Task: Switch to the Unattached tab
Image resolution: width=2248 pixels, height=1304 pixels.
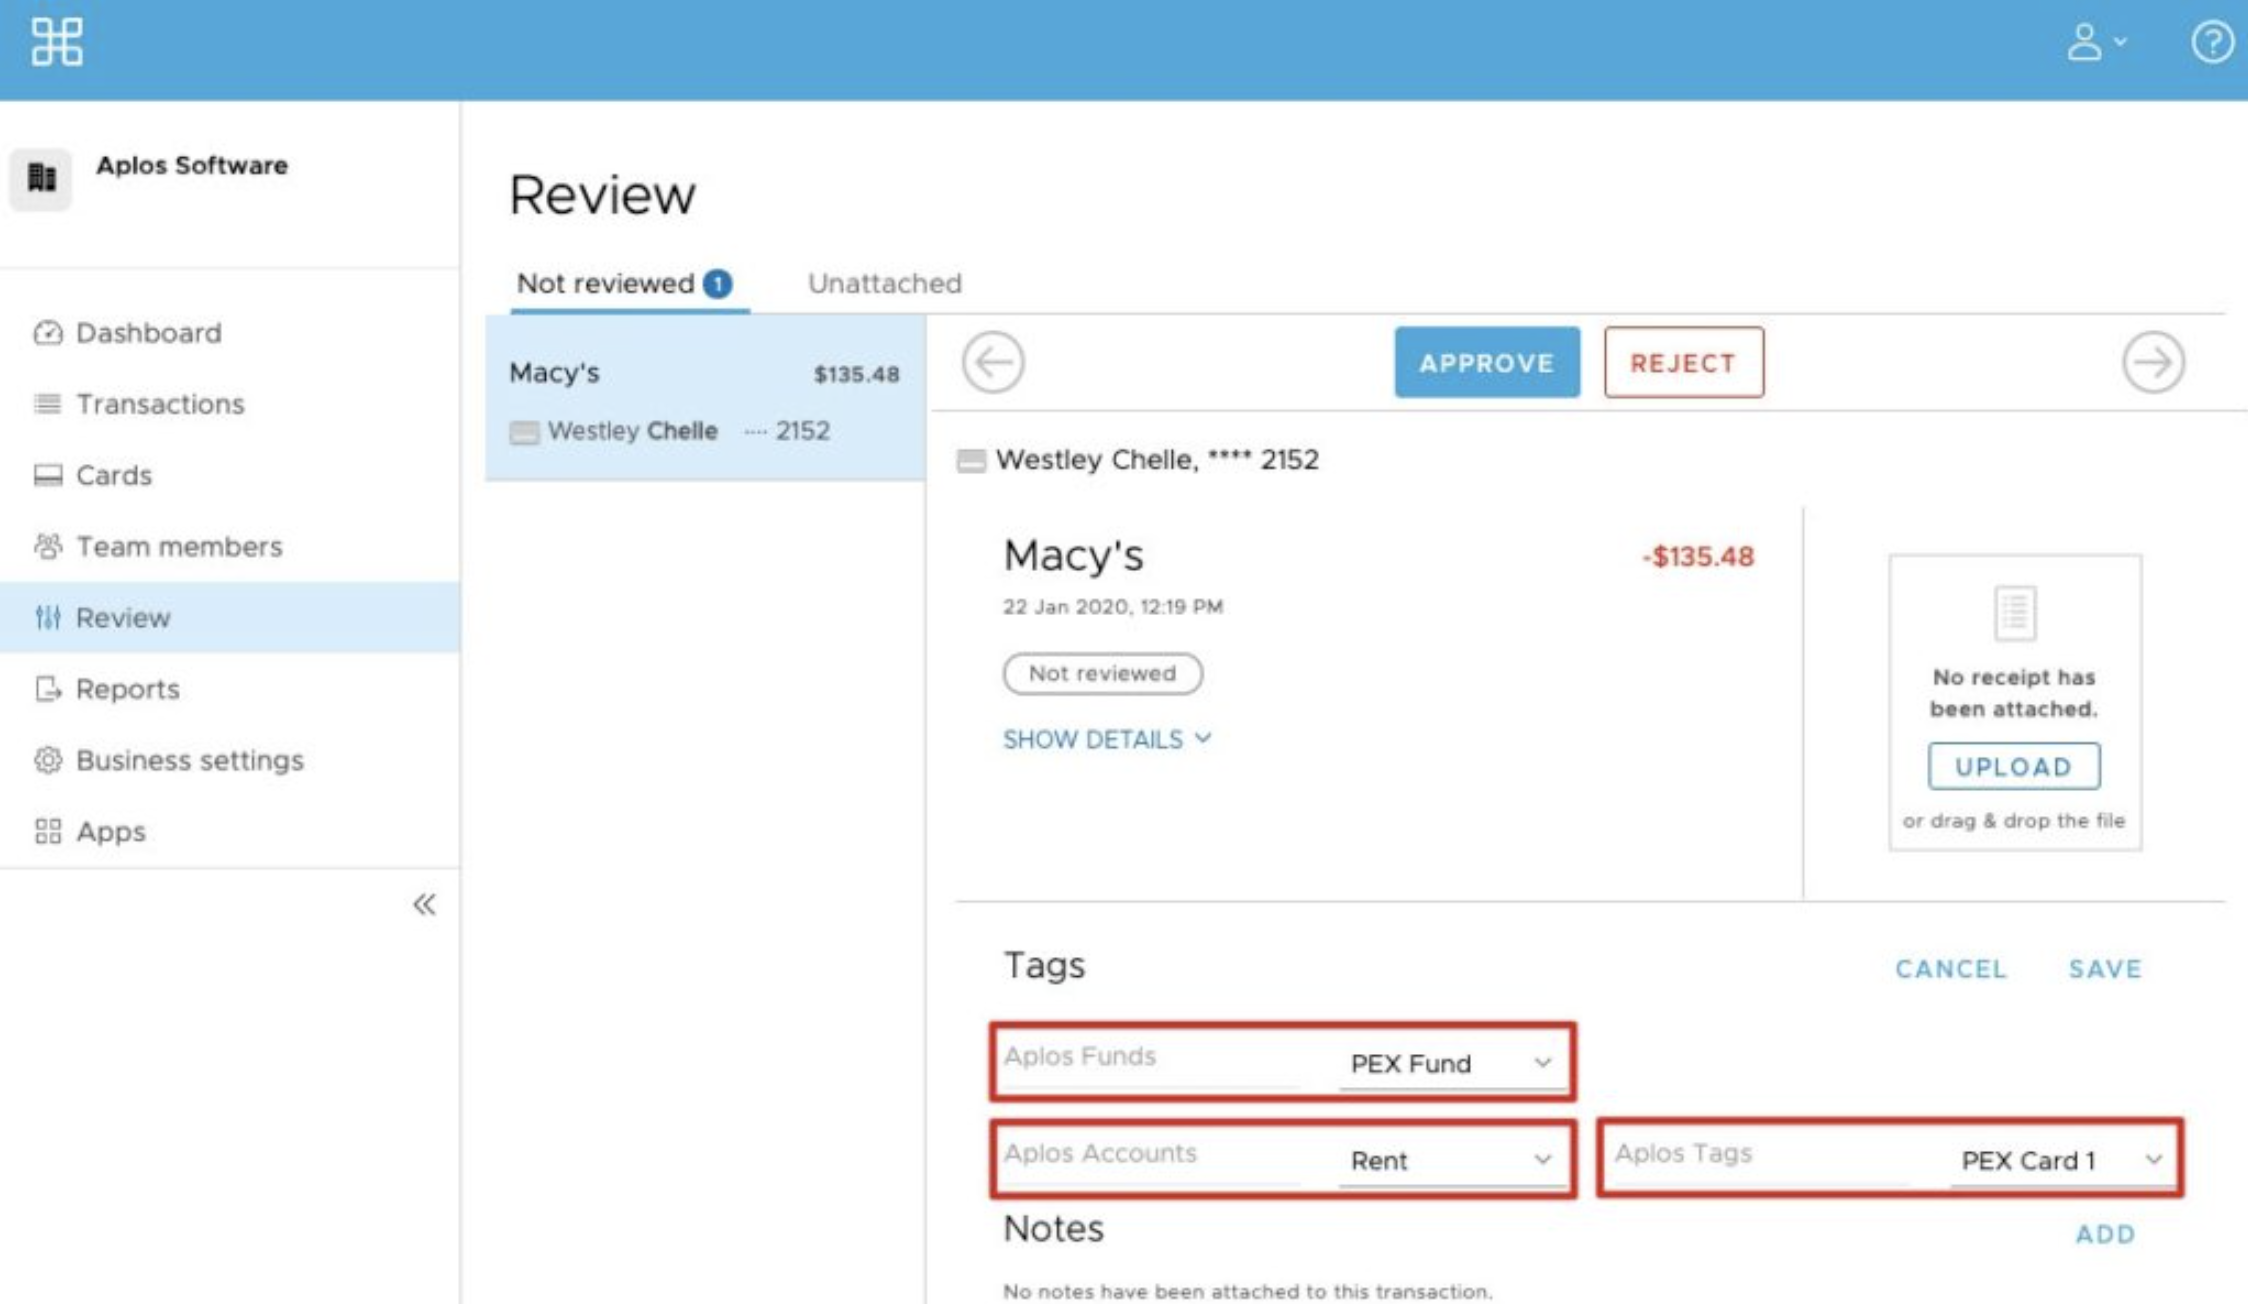Action: pyautogui.click(x=884, y=284)
